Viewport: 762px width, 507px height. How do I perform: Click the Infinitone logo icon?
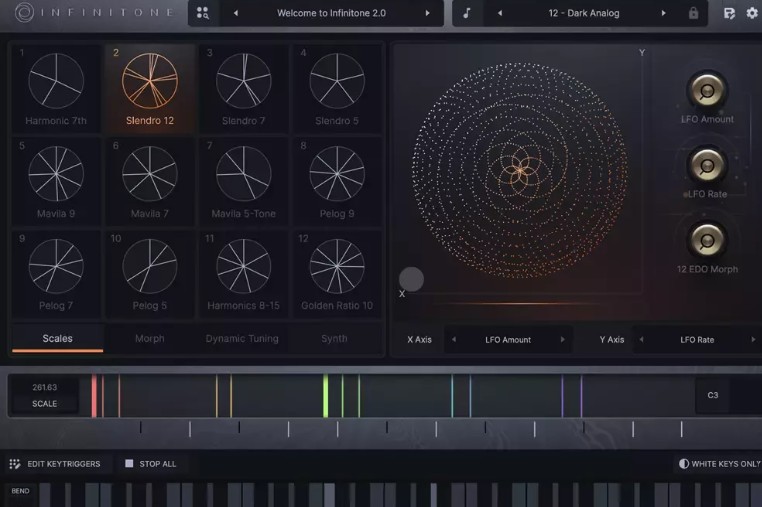click(x=24, y=13)
